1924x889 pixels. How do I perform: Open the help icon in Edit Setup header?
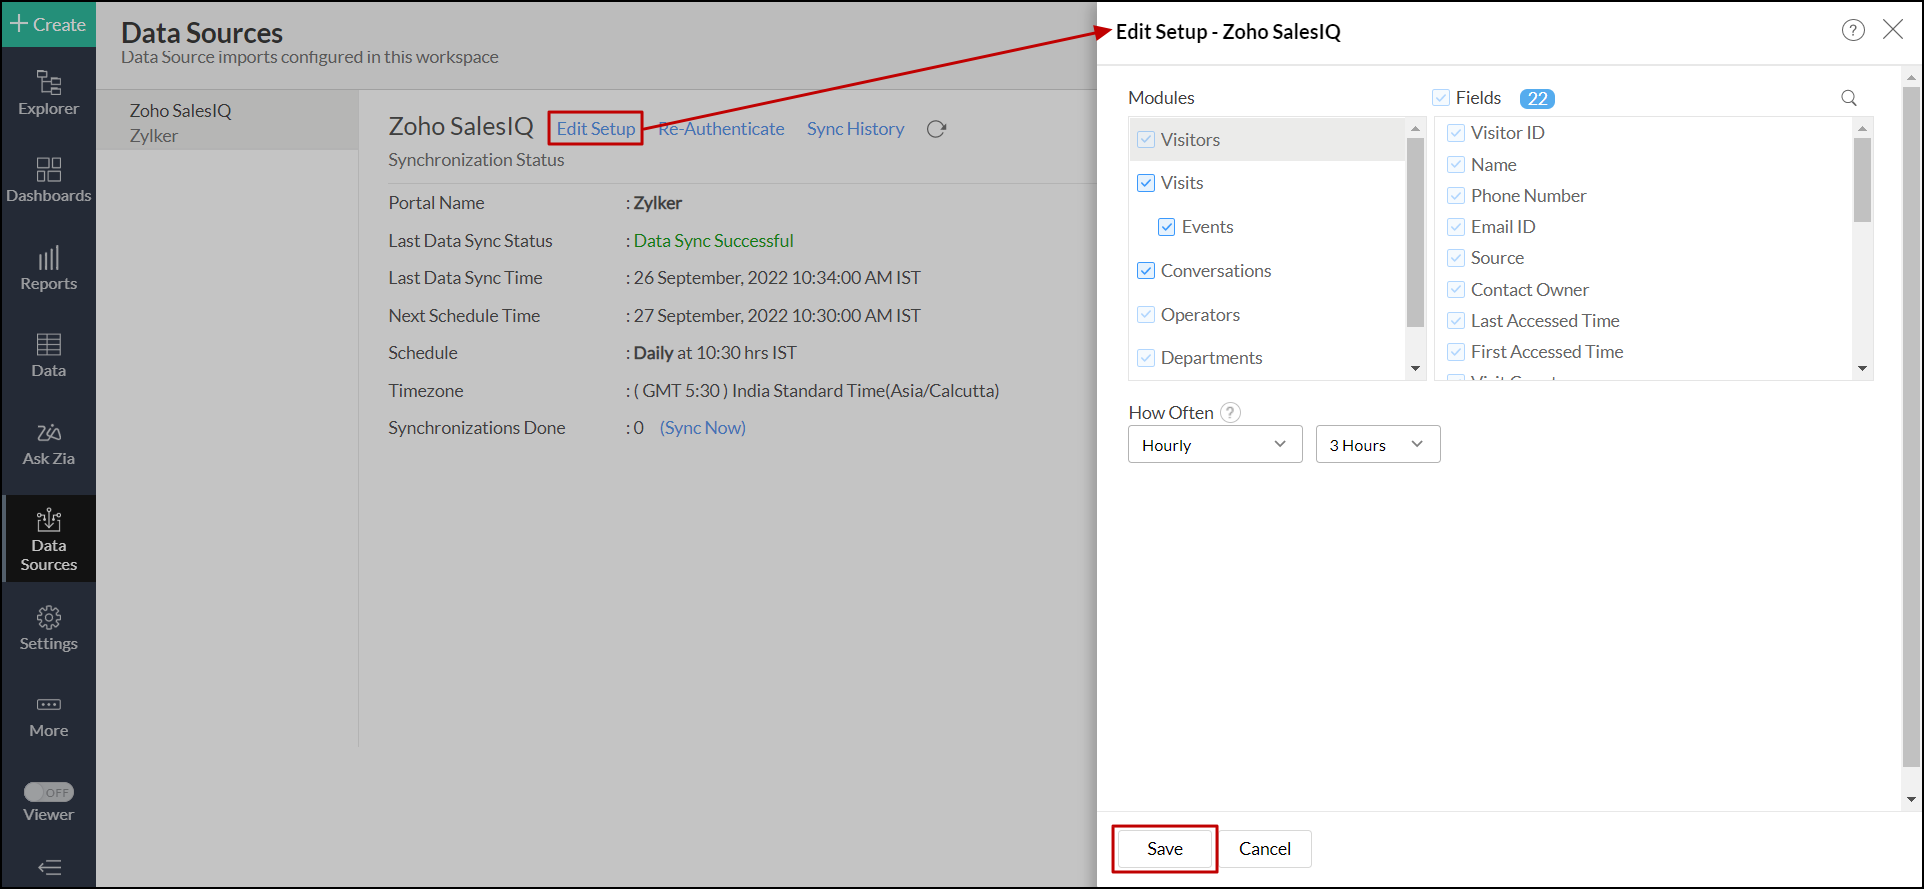tap(1853, 30)
